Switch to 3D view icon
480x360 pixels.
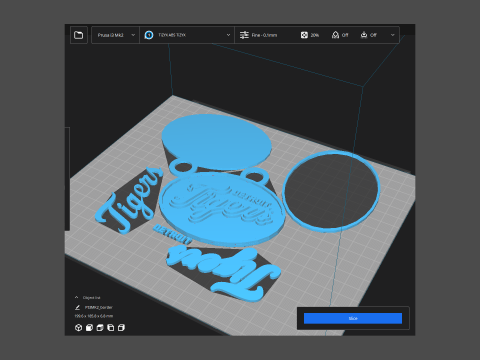pyautogui.click(x=78, y=328)
